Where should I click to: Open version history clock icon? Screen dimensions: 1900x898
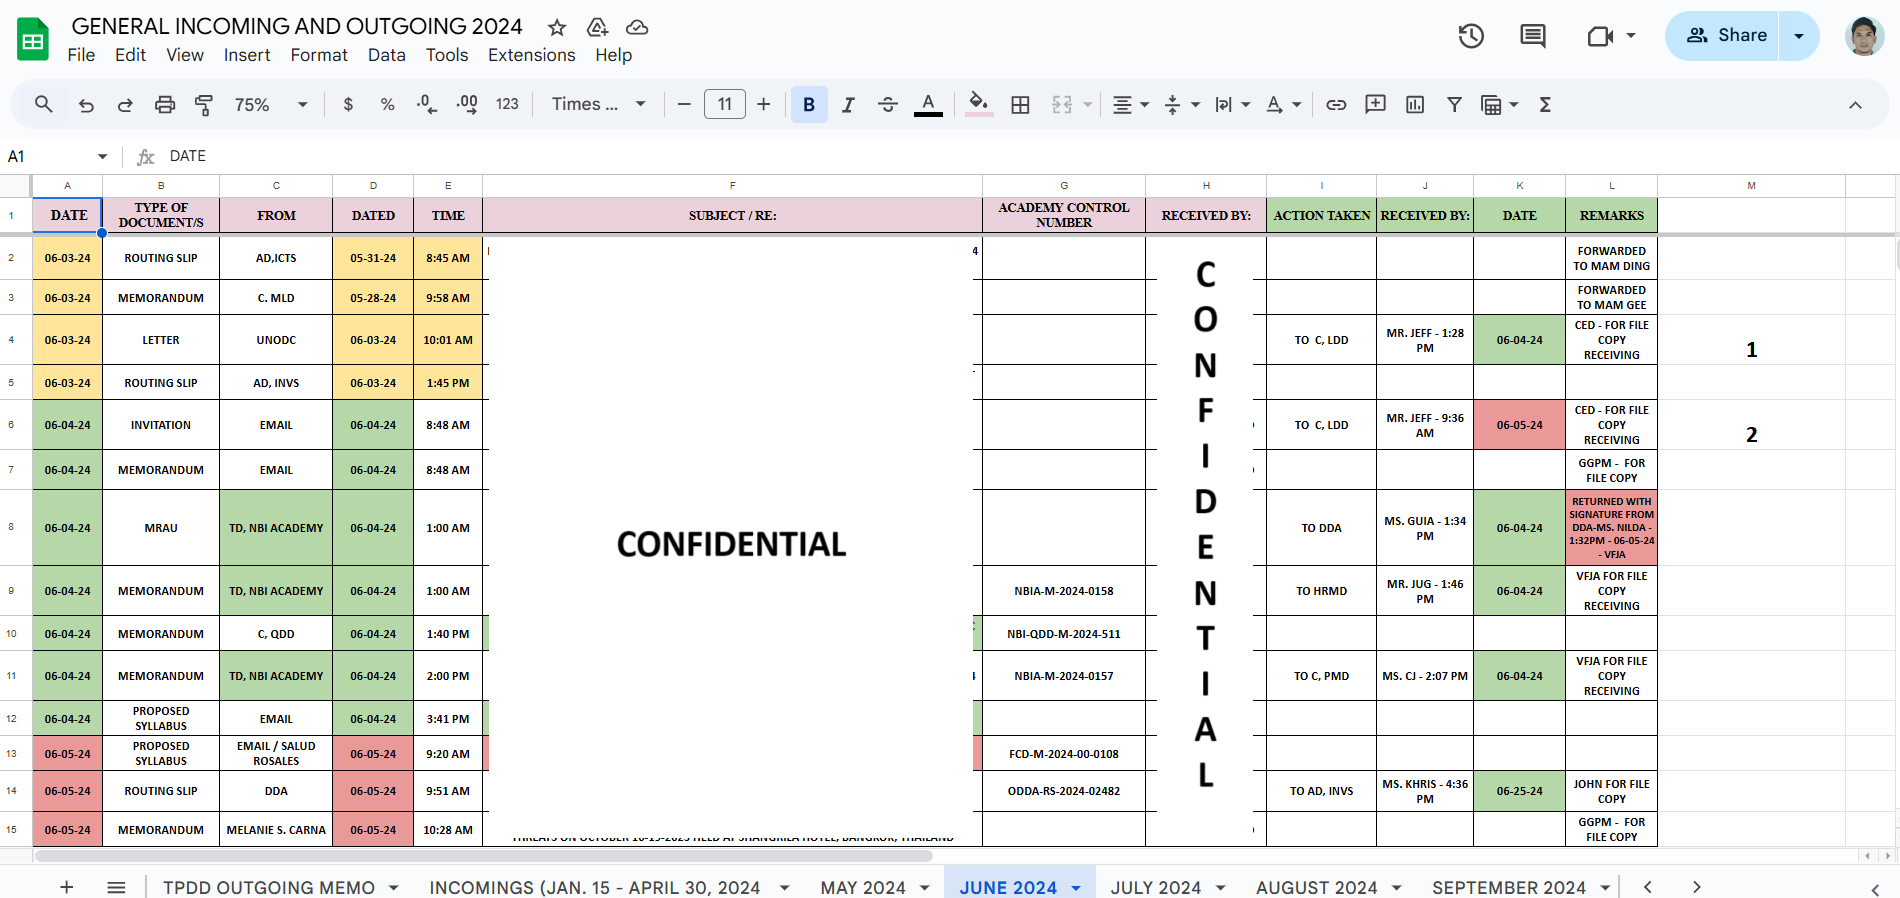click(x=1471, y=36)
